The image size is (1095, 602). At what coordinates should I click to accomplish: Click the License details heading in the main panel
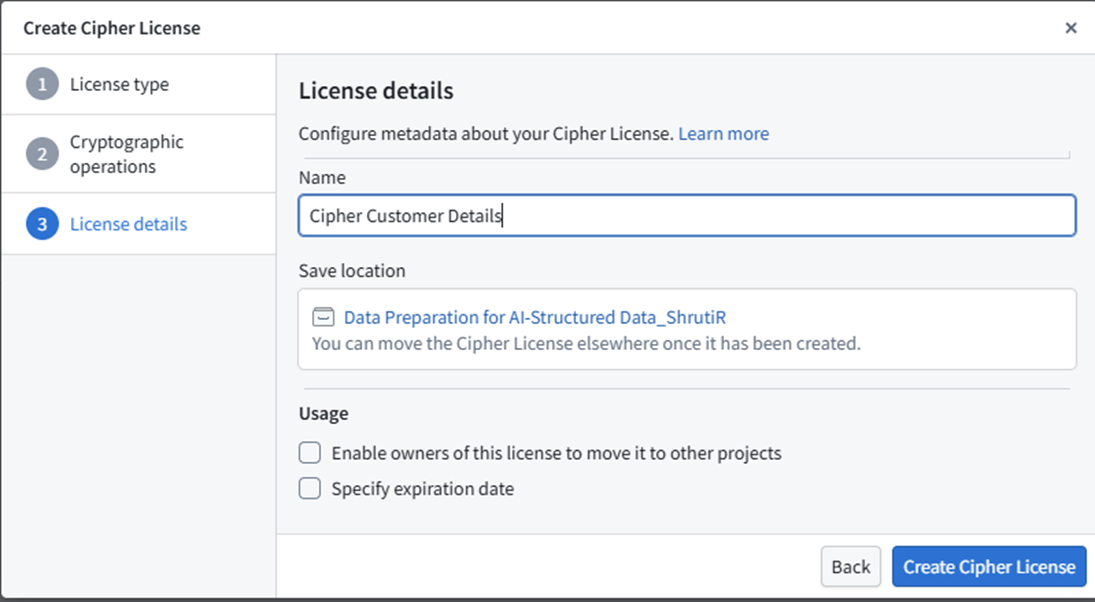tap(376, 91)
